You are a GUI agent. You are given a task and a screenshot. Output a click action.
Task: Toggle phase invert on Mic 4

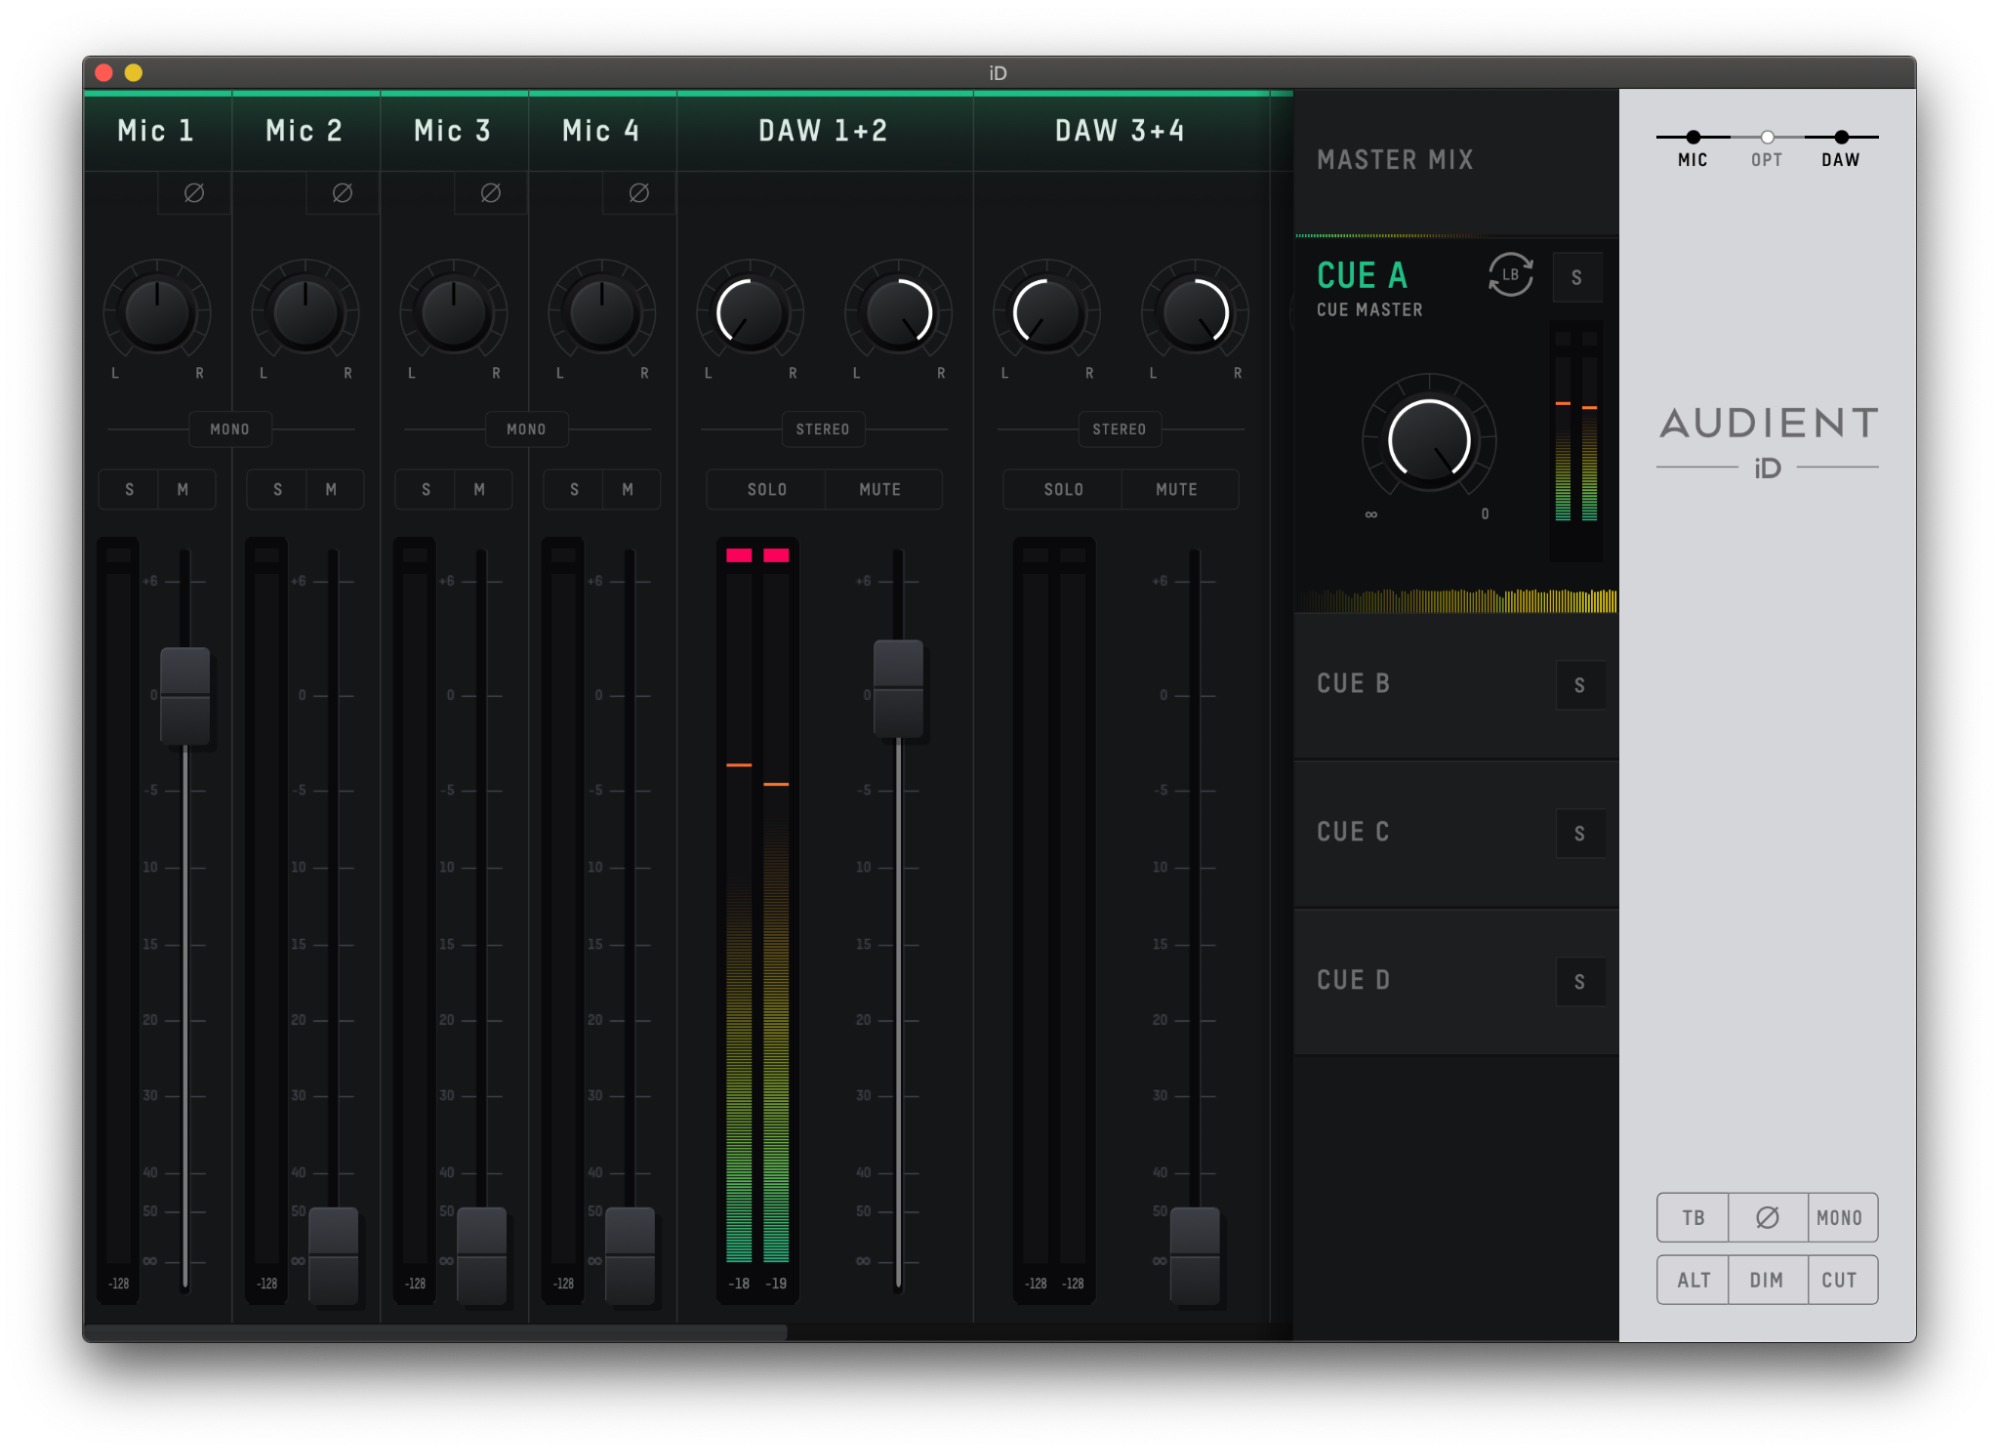click(x=638, y=193)
